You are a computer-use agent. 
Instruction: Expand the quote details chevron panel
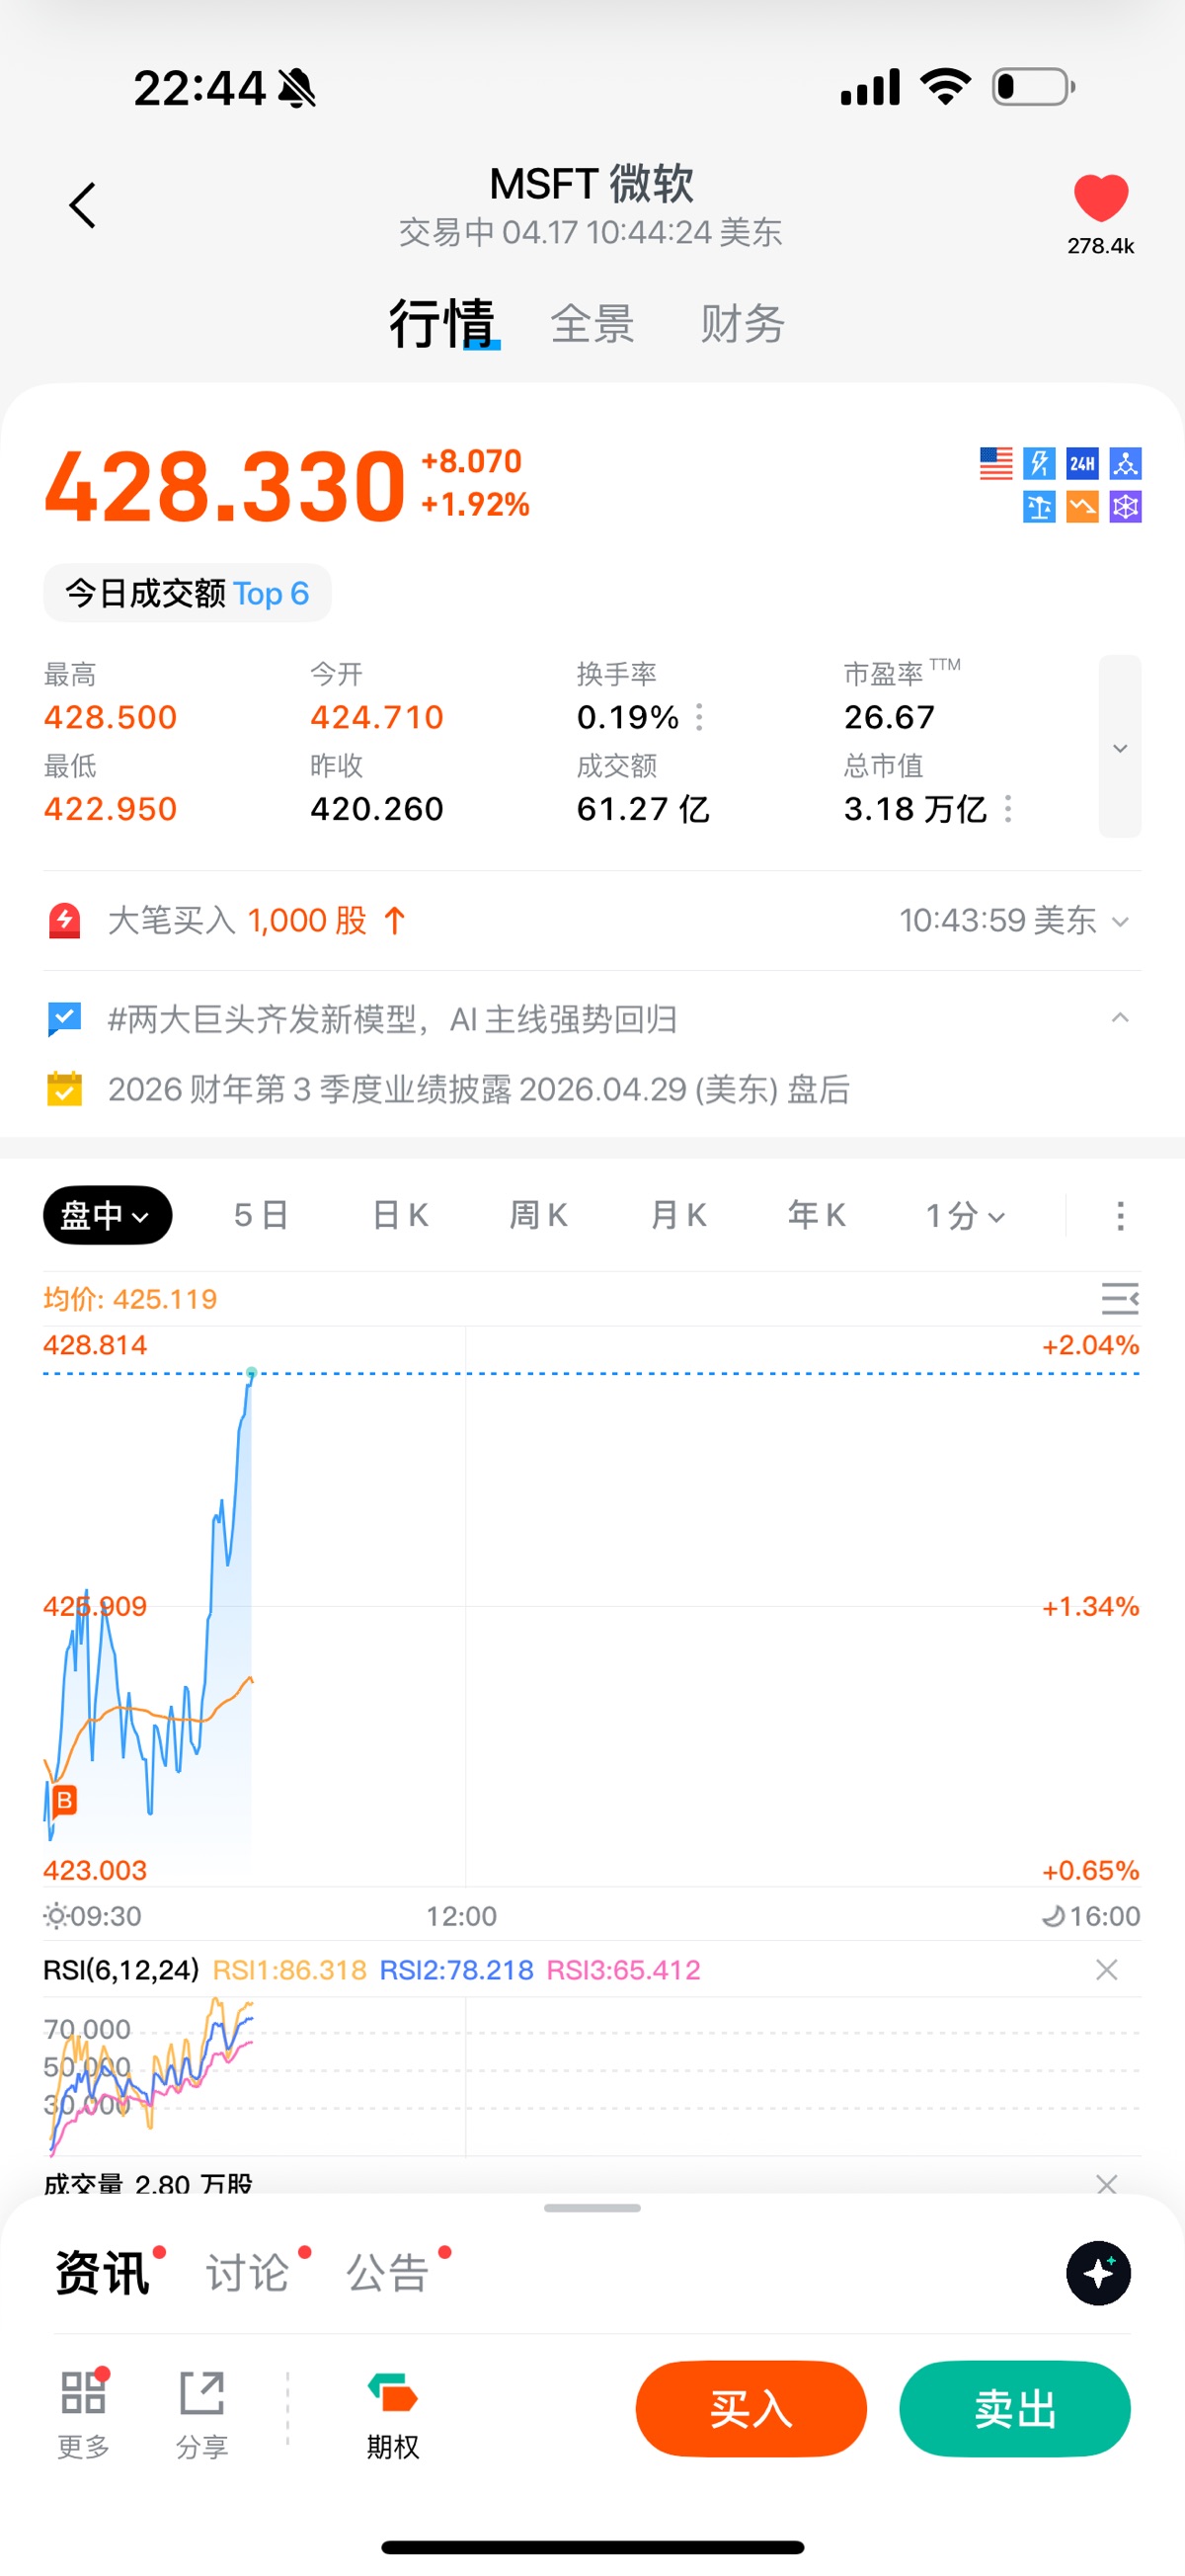tap(1120, 747)
